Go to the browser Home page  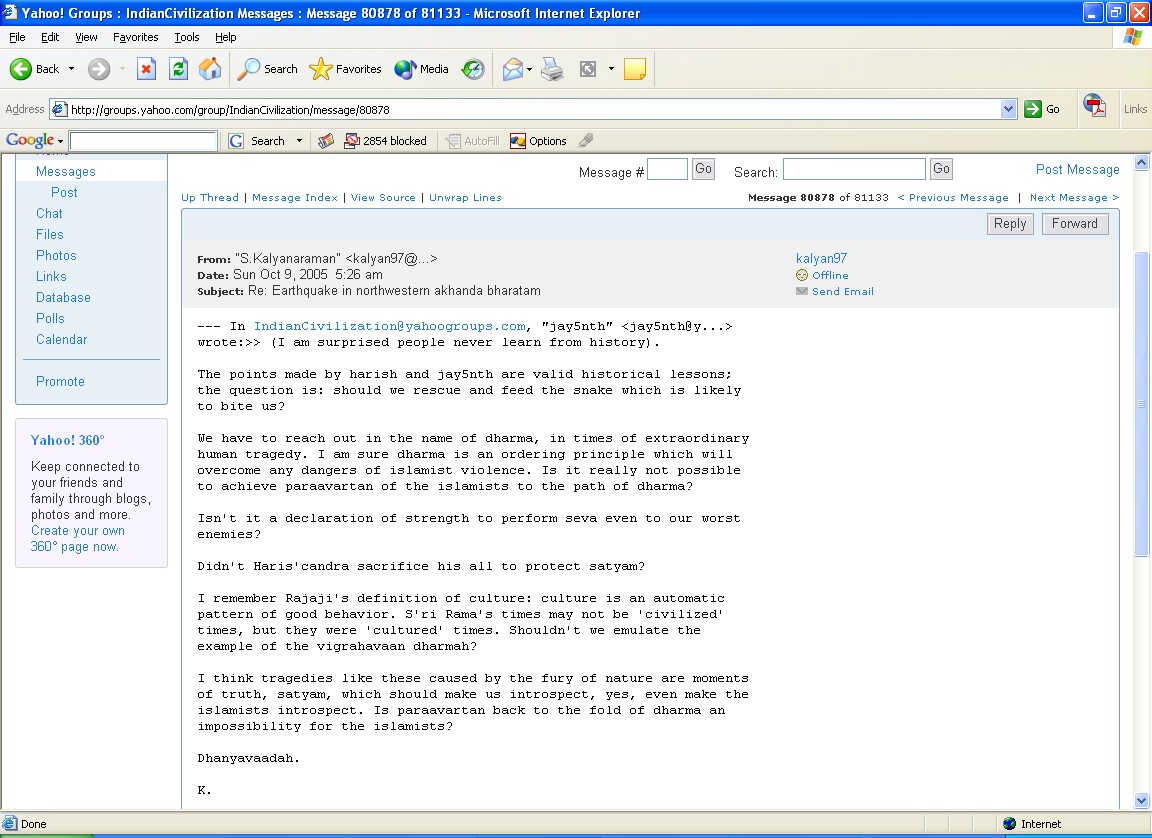click(x=210, y=69)
